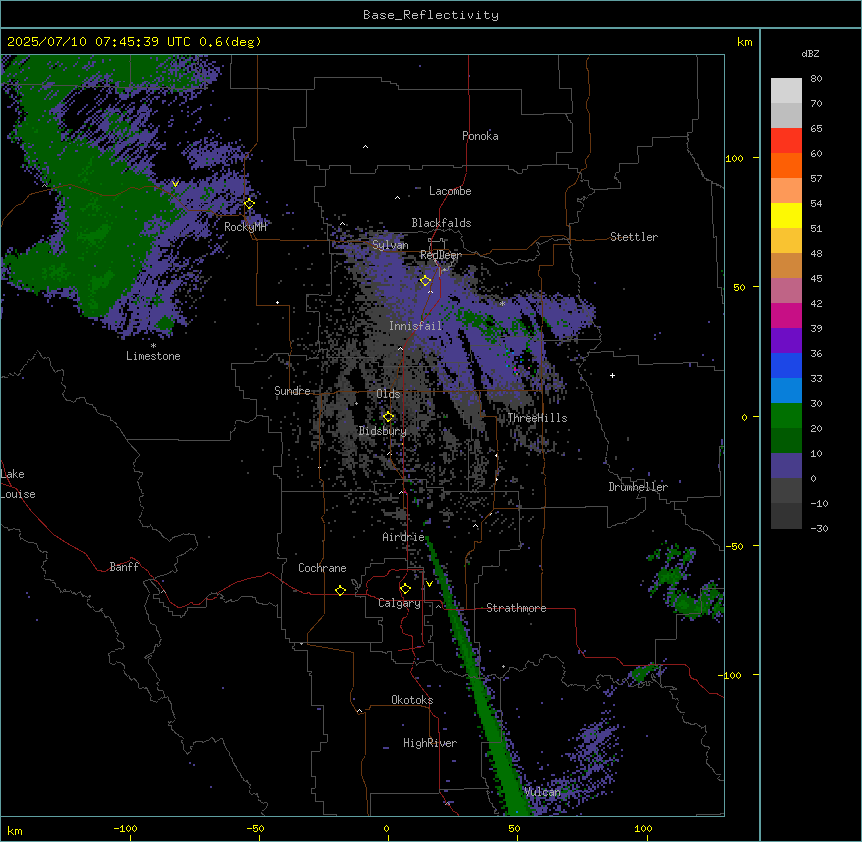
Task: Select the Banff label
Action: coord(124,567)
